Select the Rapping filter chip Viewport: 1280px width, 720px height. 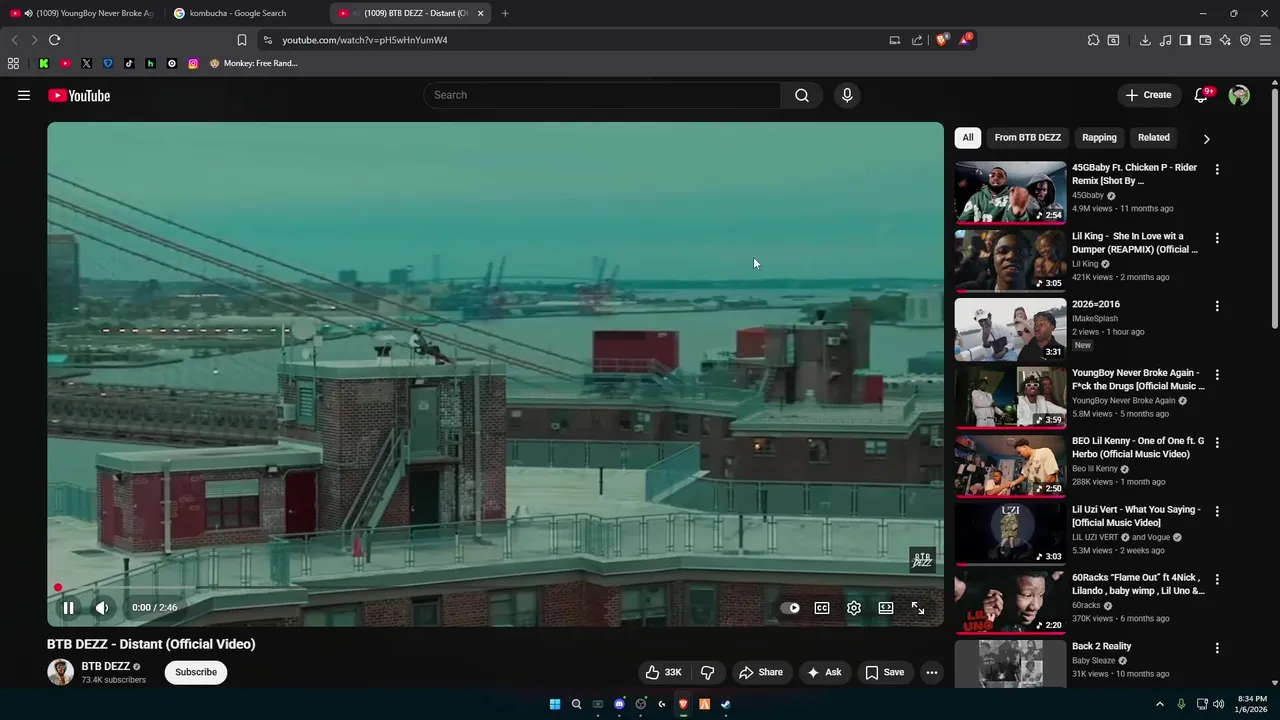pyautogui.click(x=1099, y=138)
